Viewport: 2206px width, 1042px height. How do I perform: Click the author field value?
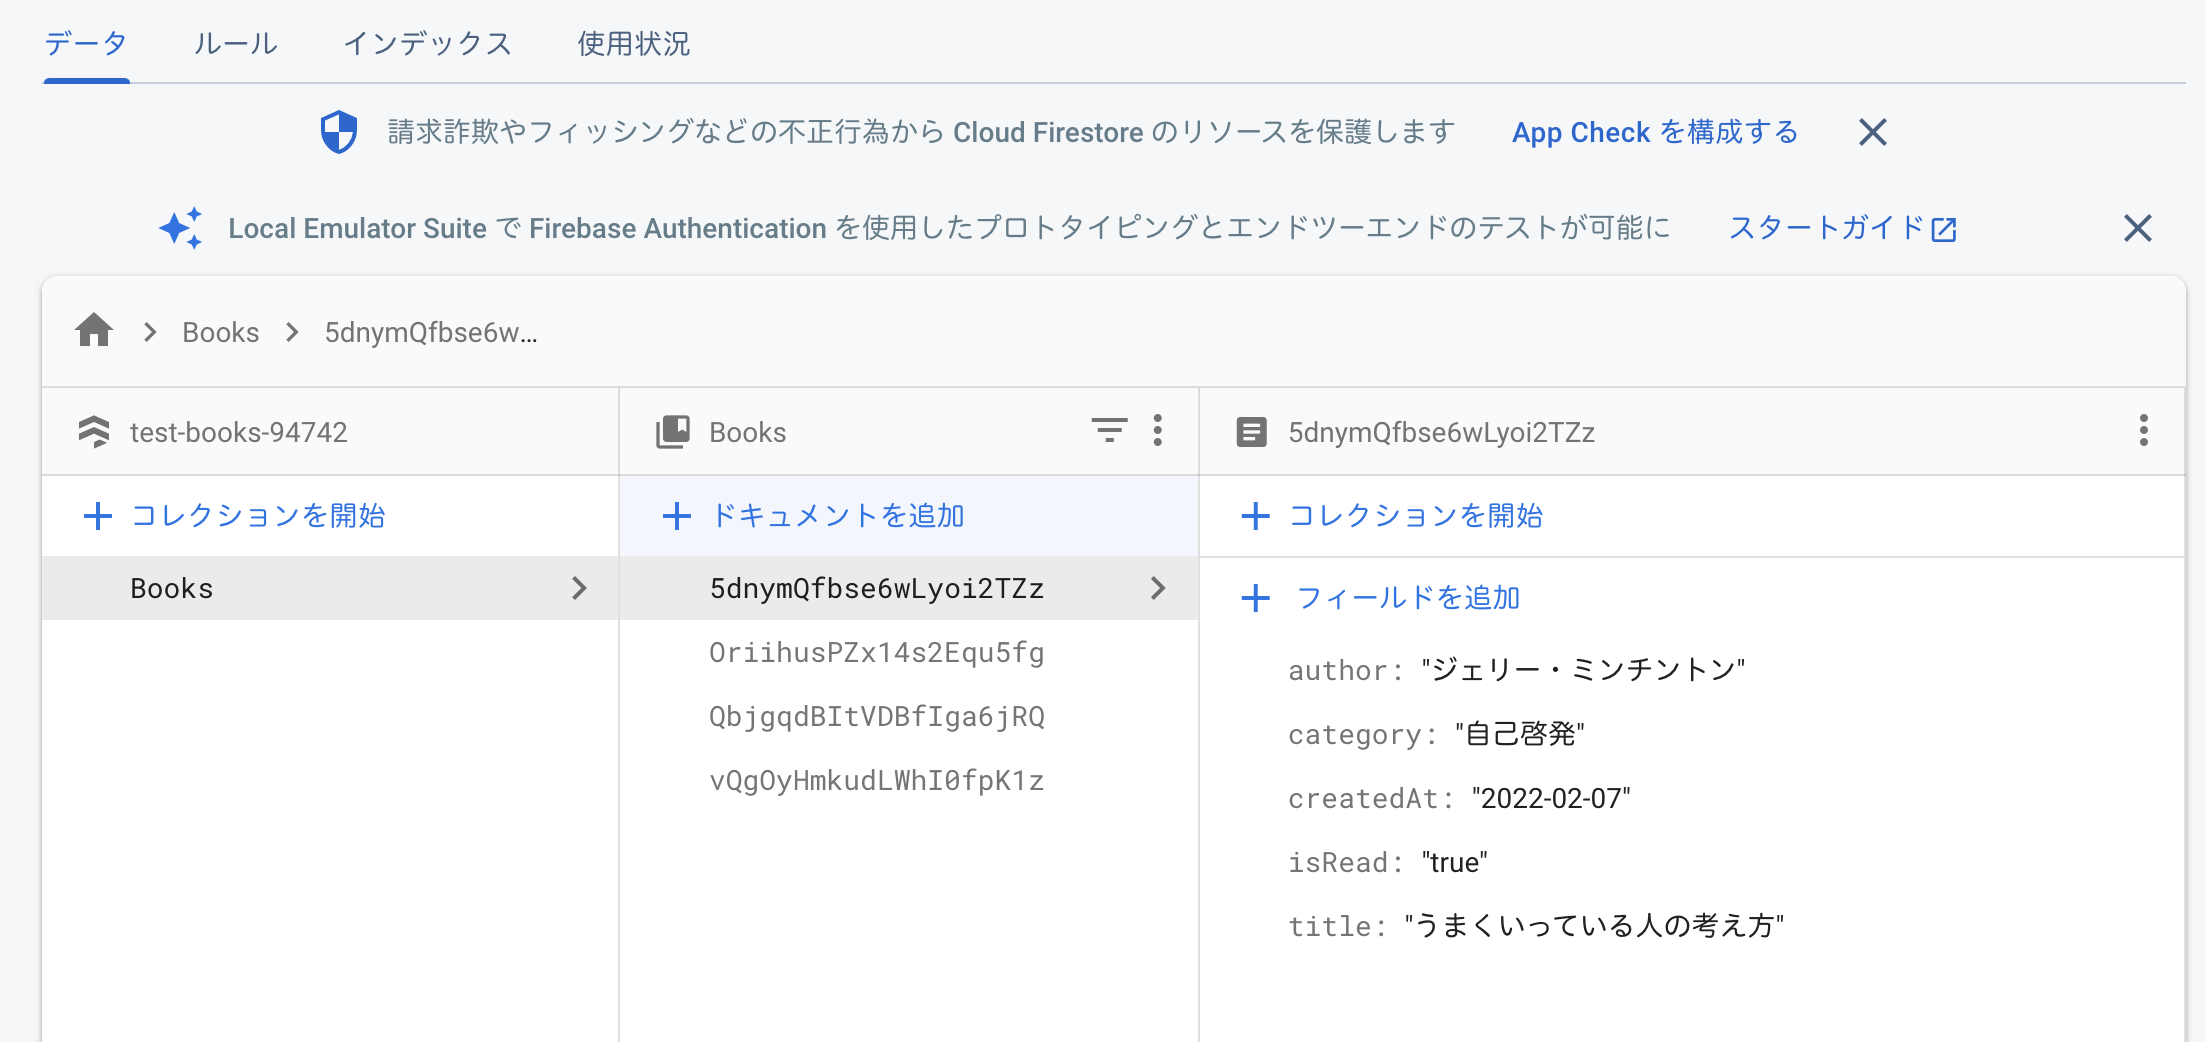(x=1583, y=669)
